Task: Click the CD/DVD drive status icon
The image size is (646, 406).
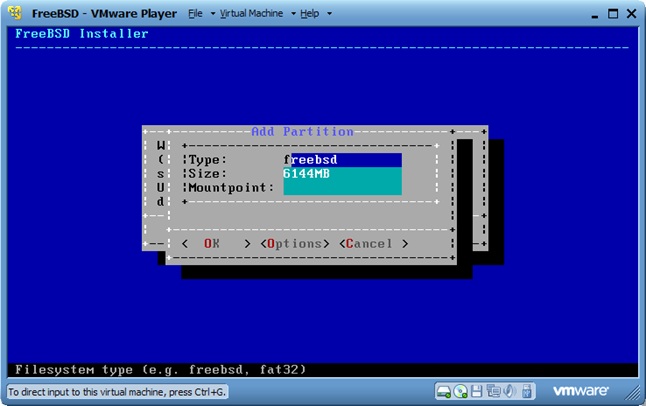Action: pyautogui.click(x=460, y=391)
